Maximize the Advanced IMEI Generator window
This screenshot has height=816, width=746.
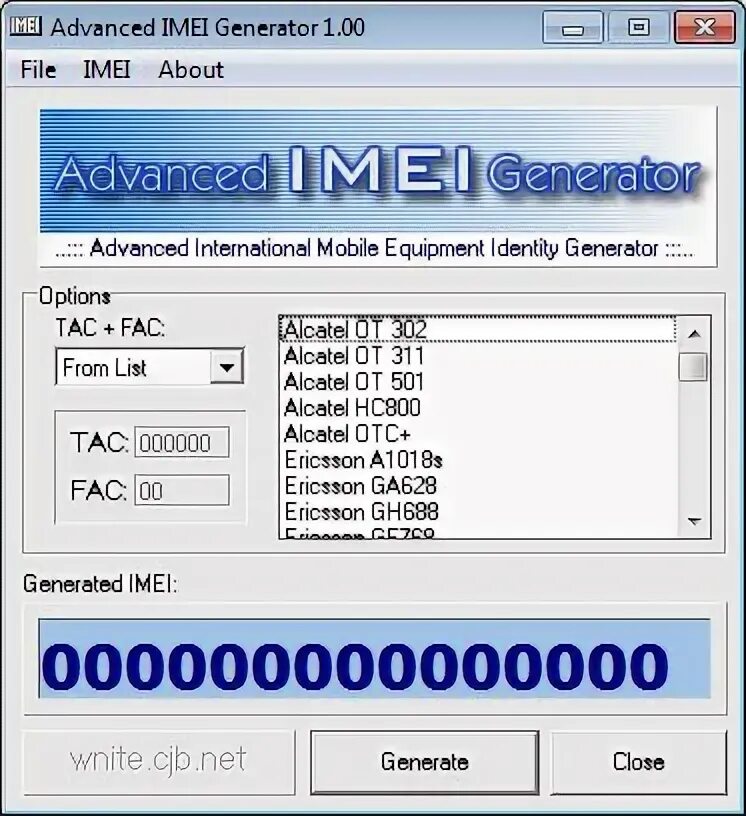pyautogui.click(x=639, y=27)
